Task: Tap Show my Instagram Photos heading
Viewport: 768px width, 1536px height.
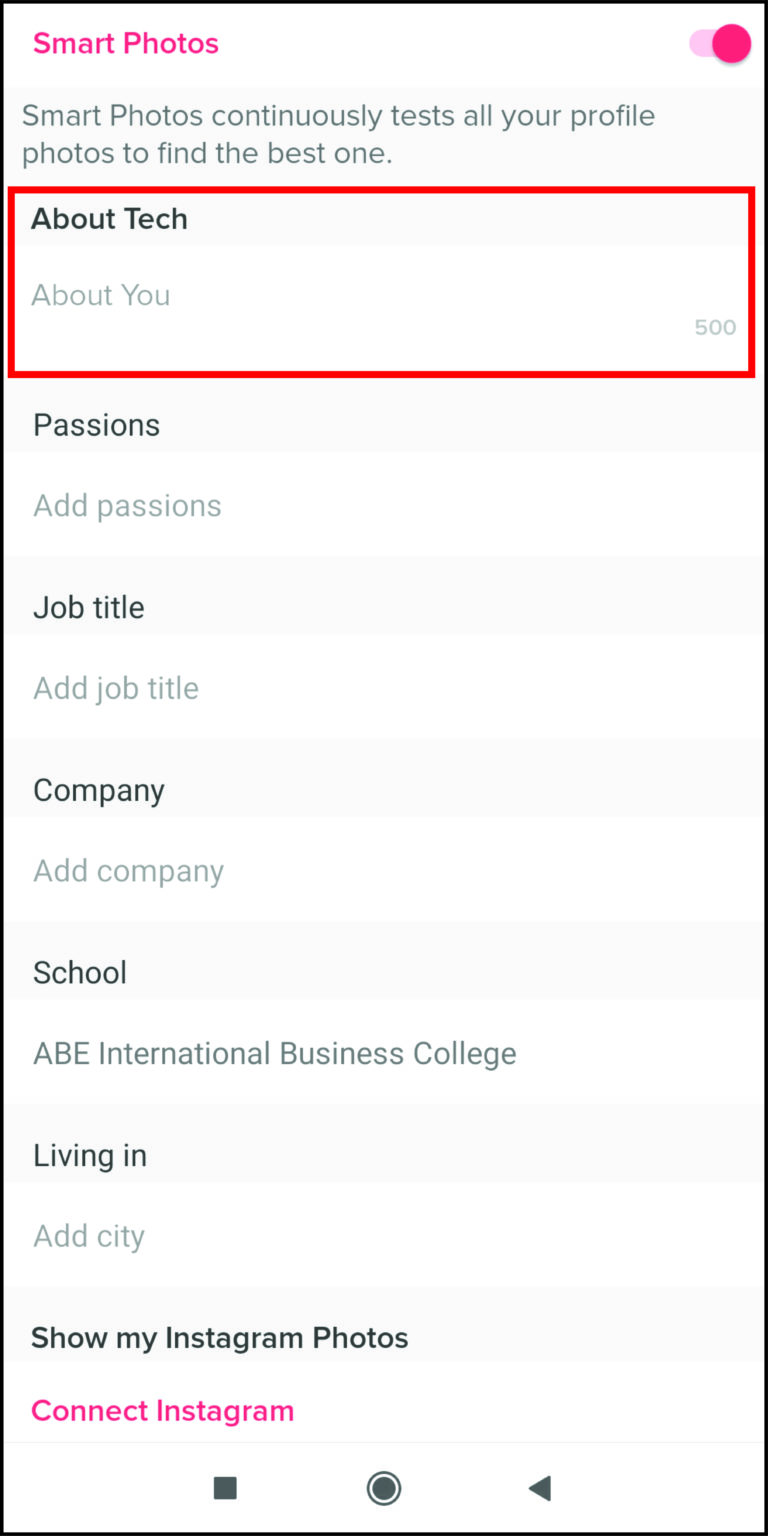Action: [220, 1338]
